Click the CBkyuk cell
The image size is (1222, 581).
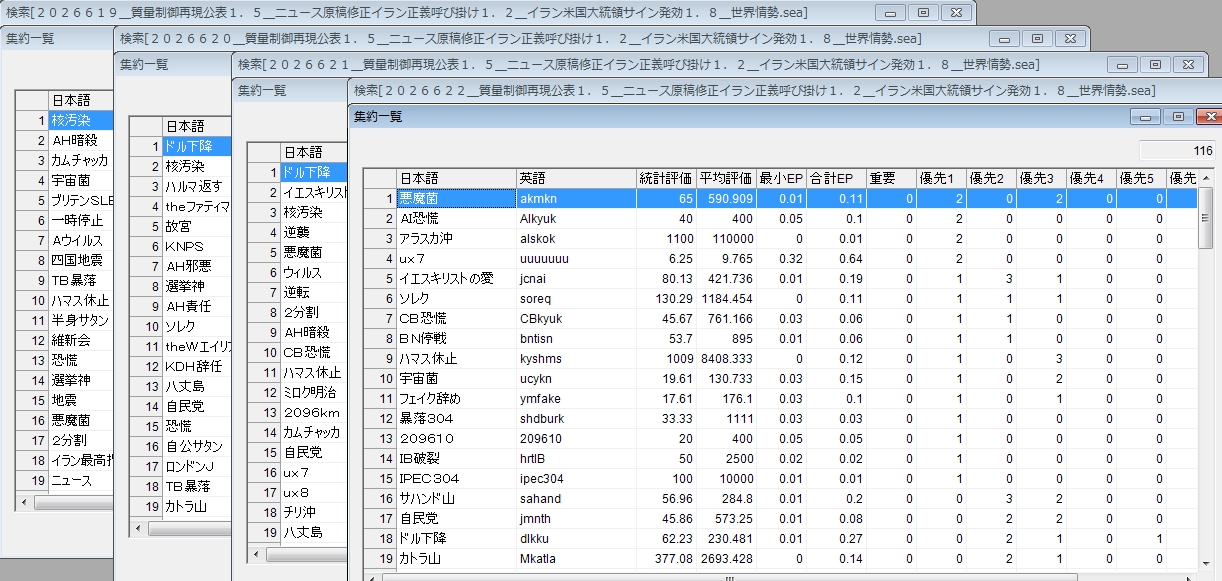click(575, 318)
